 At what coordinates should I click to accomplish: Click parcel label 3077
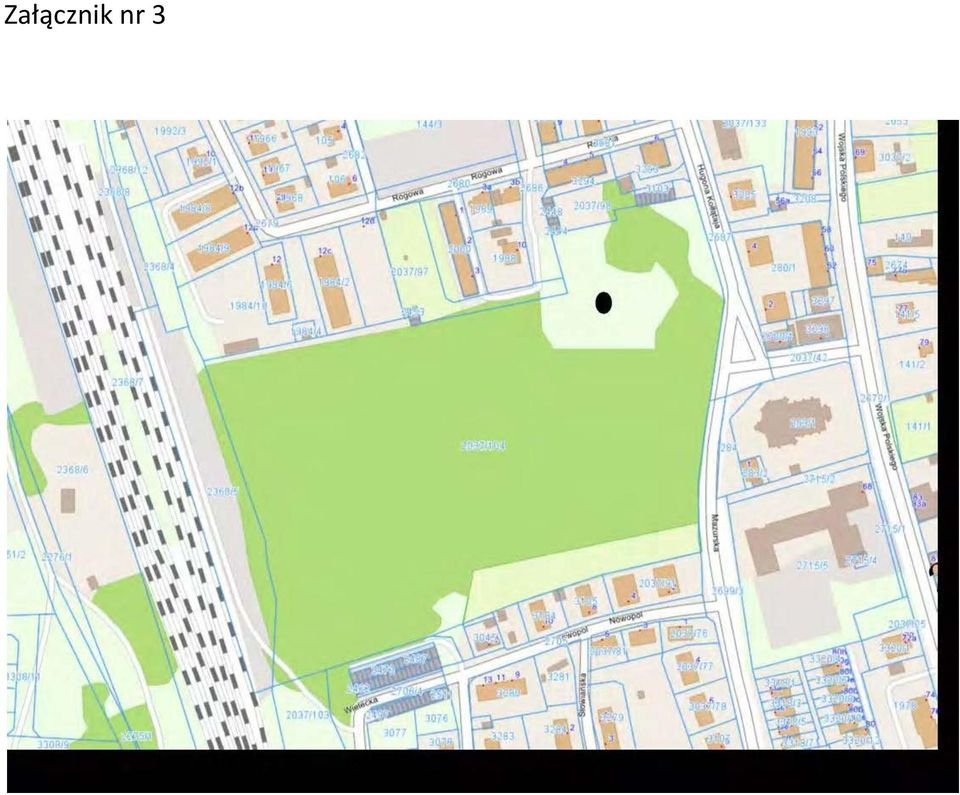click(x=394, y=732)
